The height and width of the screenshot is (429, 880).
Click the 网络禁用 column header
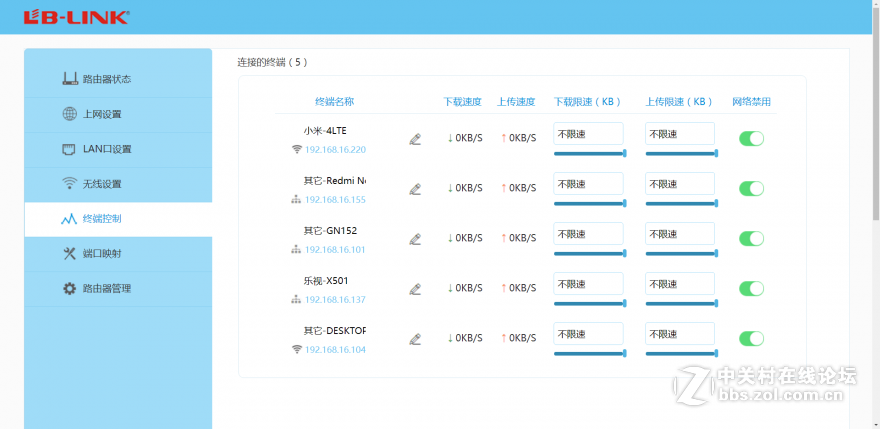point(751,102)
